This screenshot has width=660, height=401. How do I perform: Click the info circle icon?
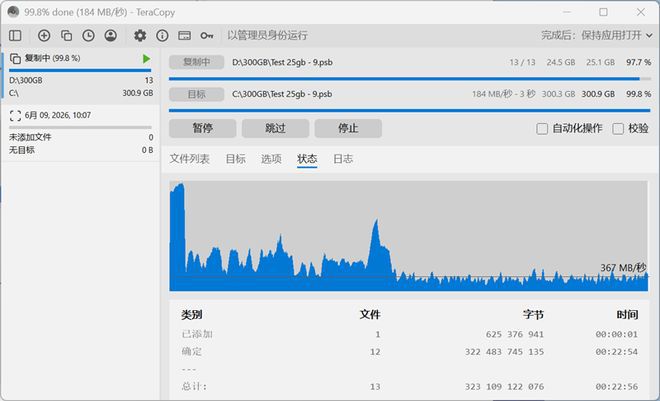point(162,35)
